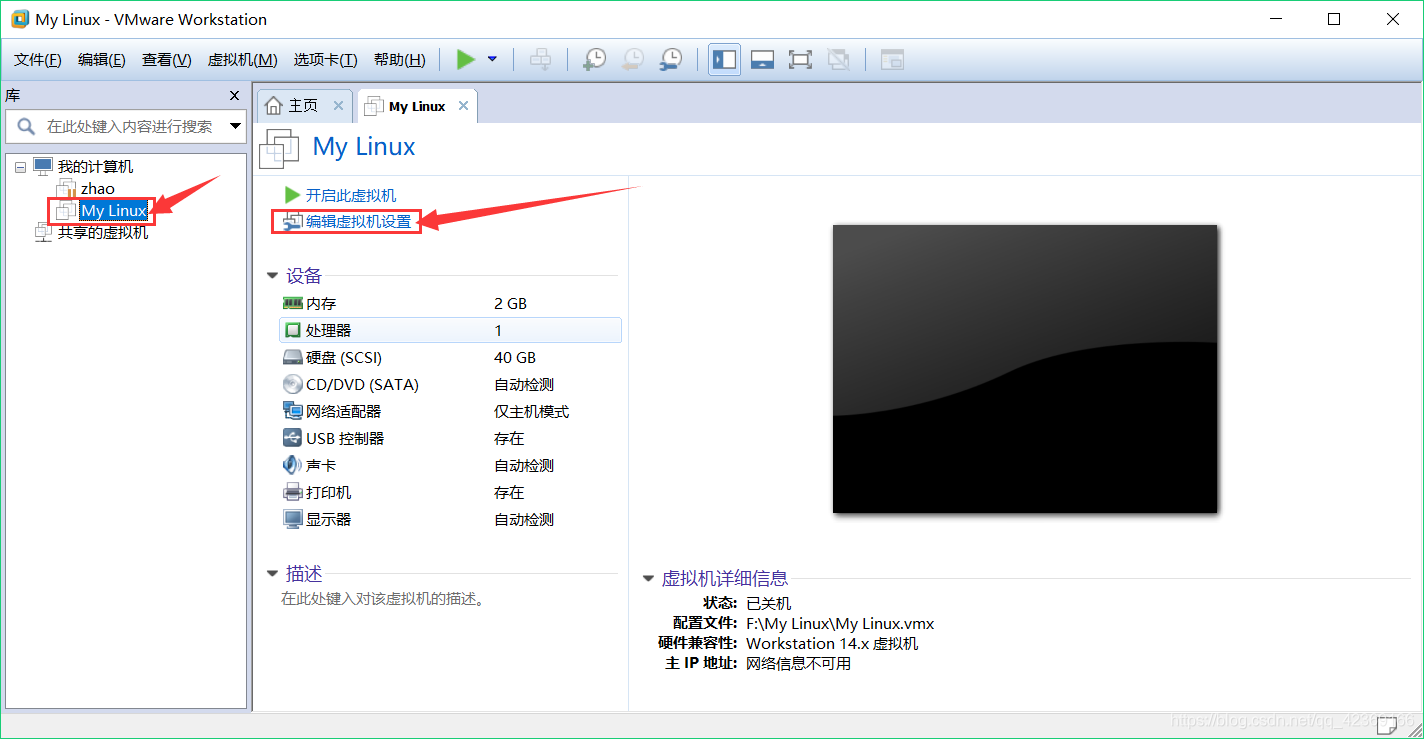1424x739 pixels.
Task: Select 共享的虚拟机 in the library tree
Action: [103, 232]
